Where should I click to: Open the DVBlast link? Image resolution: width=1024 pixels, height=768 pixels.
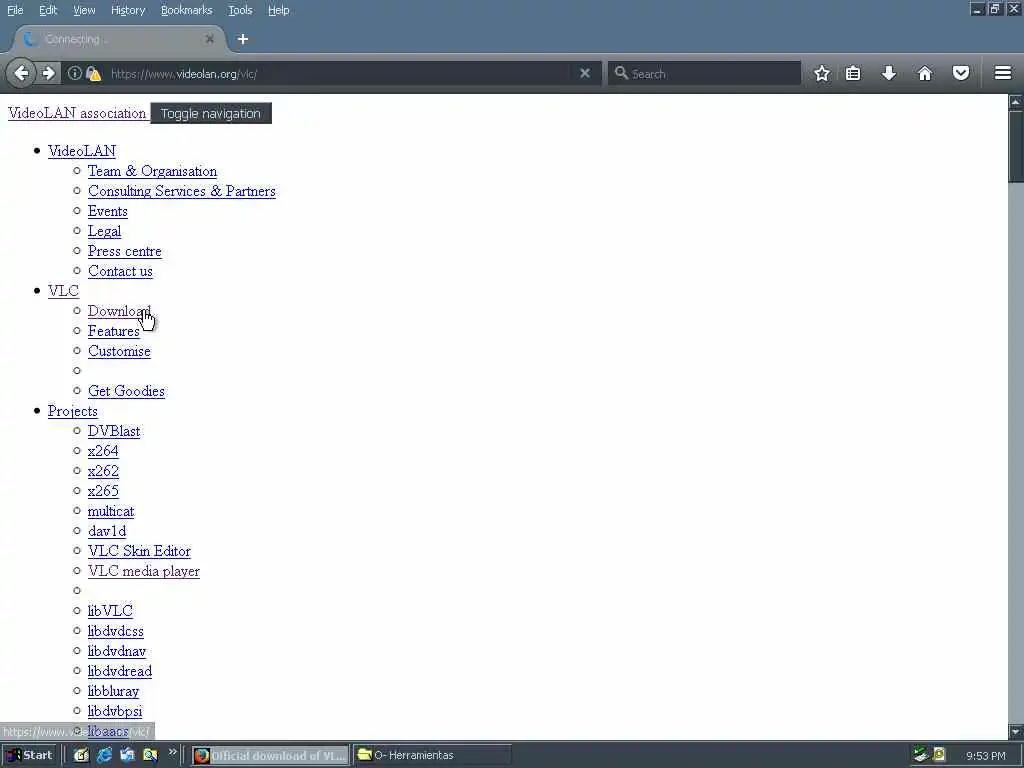click(114, 431)
